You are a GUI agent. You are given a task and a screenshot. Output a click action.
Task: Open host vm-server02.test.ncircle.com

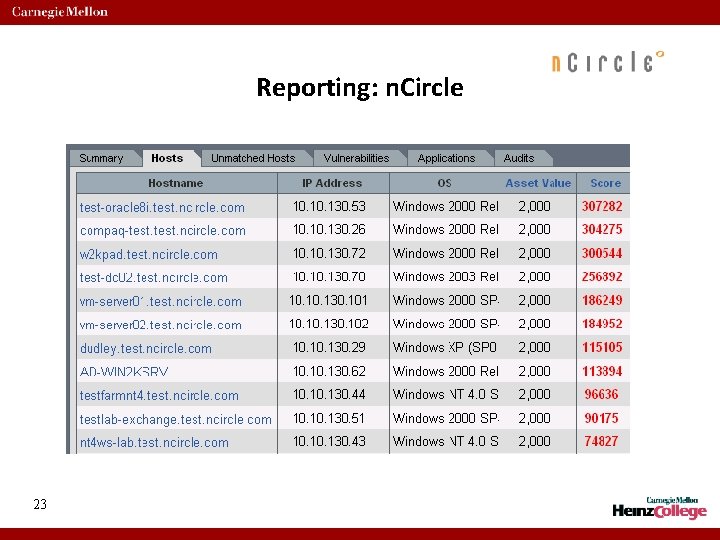click(x=161, y=325)
